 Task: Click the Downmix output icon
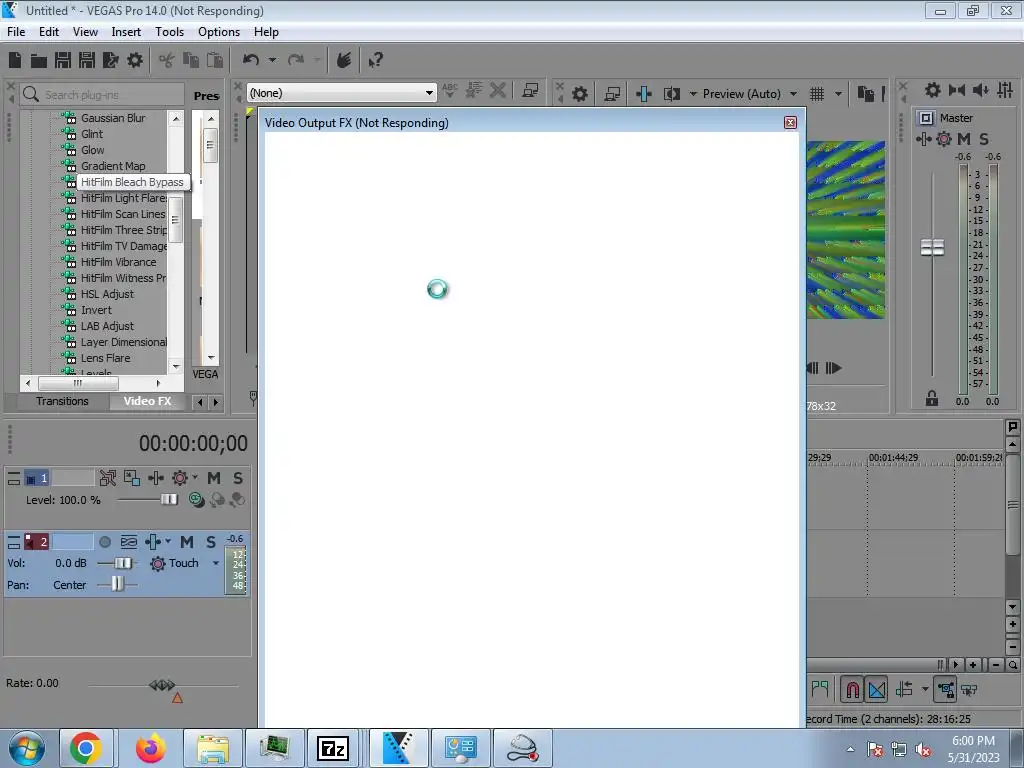coord(957,90)
